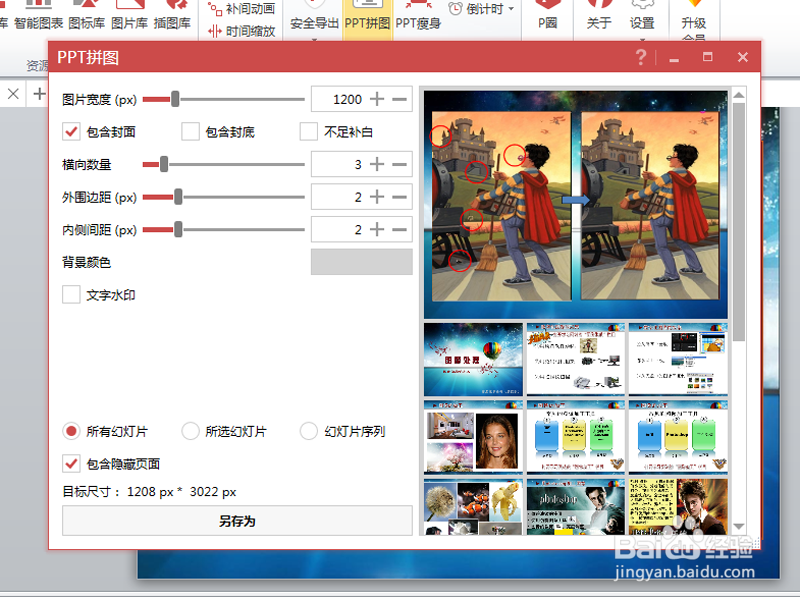Toggle the 包含隐藏页面 checkbox
The image size is (800, 600).
point(71,464)
